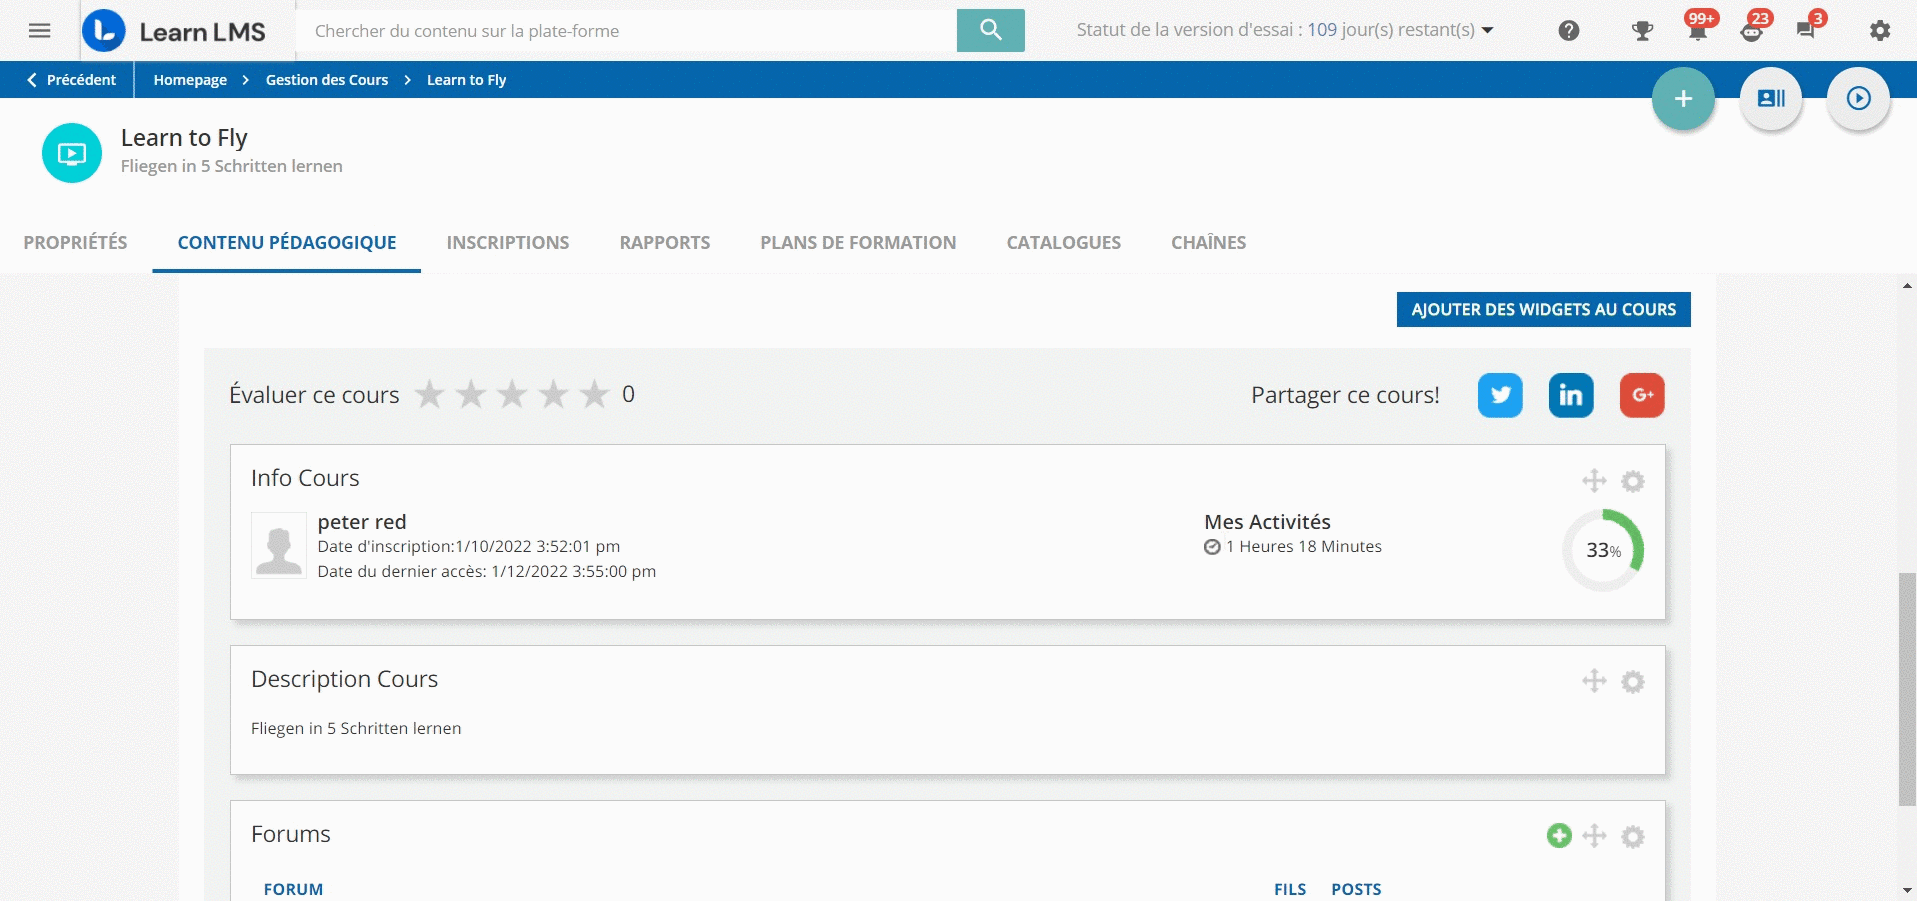
Task: Open the help question mark icon
Action: click(x=1568, y=30)
